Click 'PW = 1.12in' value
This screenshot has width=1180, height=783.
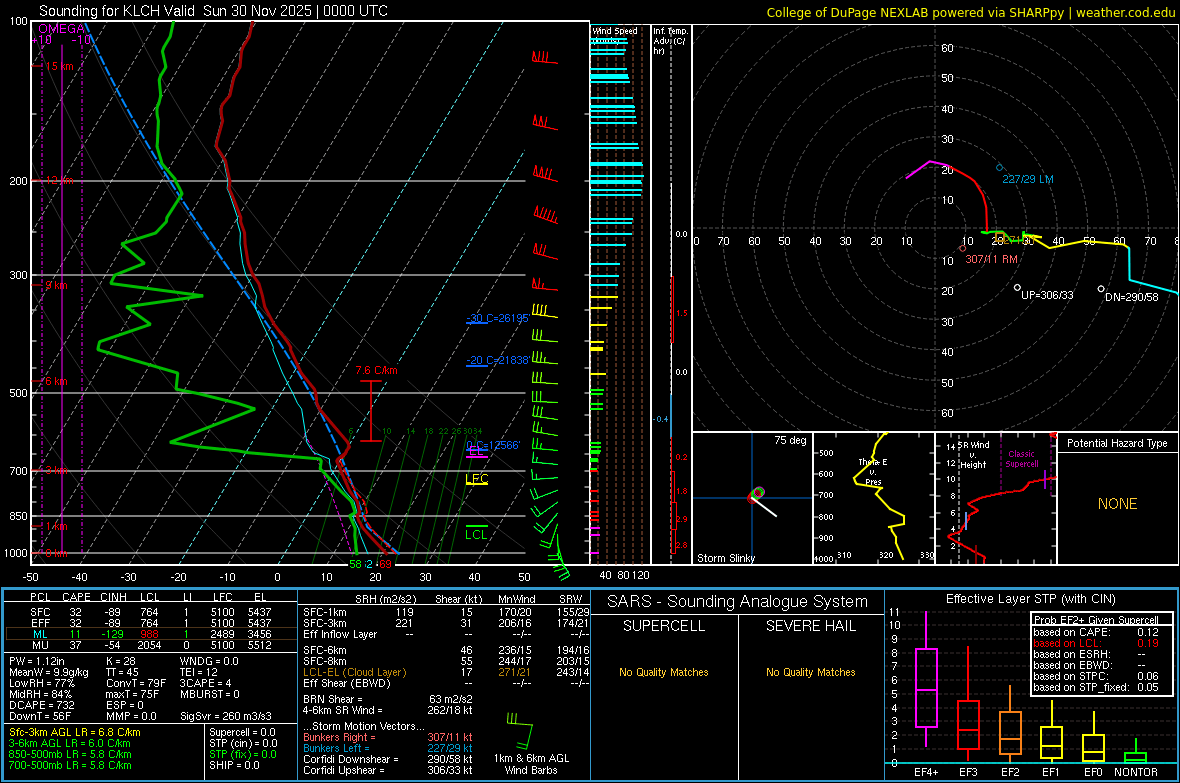click(x=37, y=661)
